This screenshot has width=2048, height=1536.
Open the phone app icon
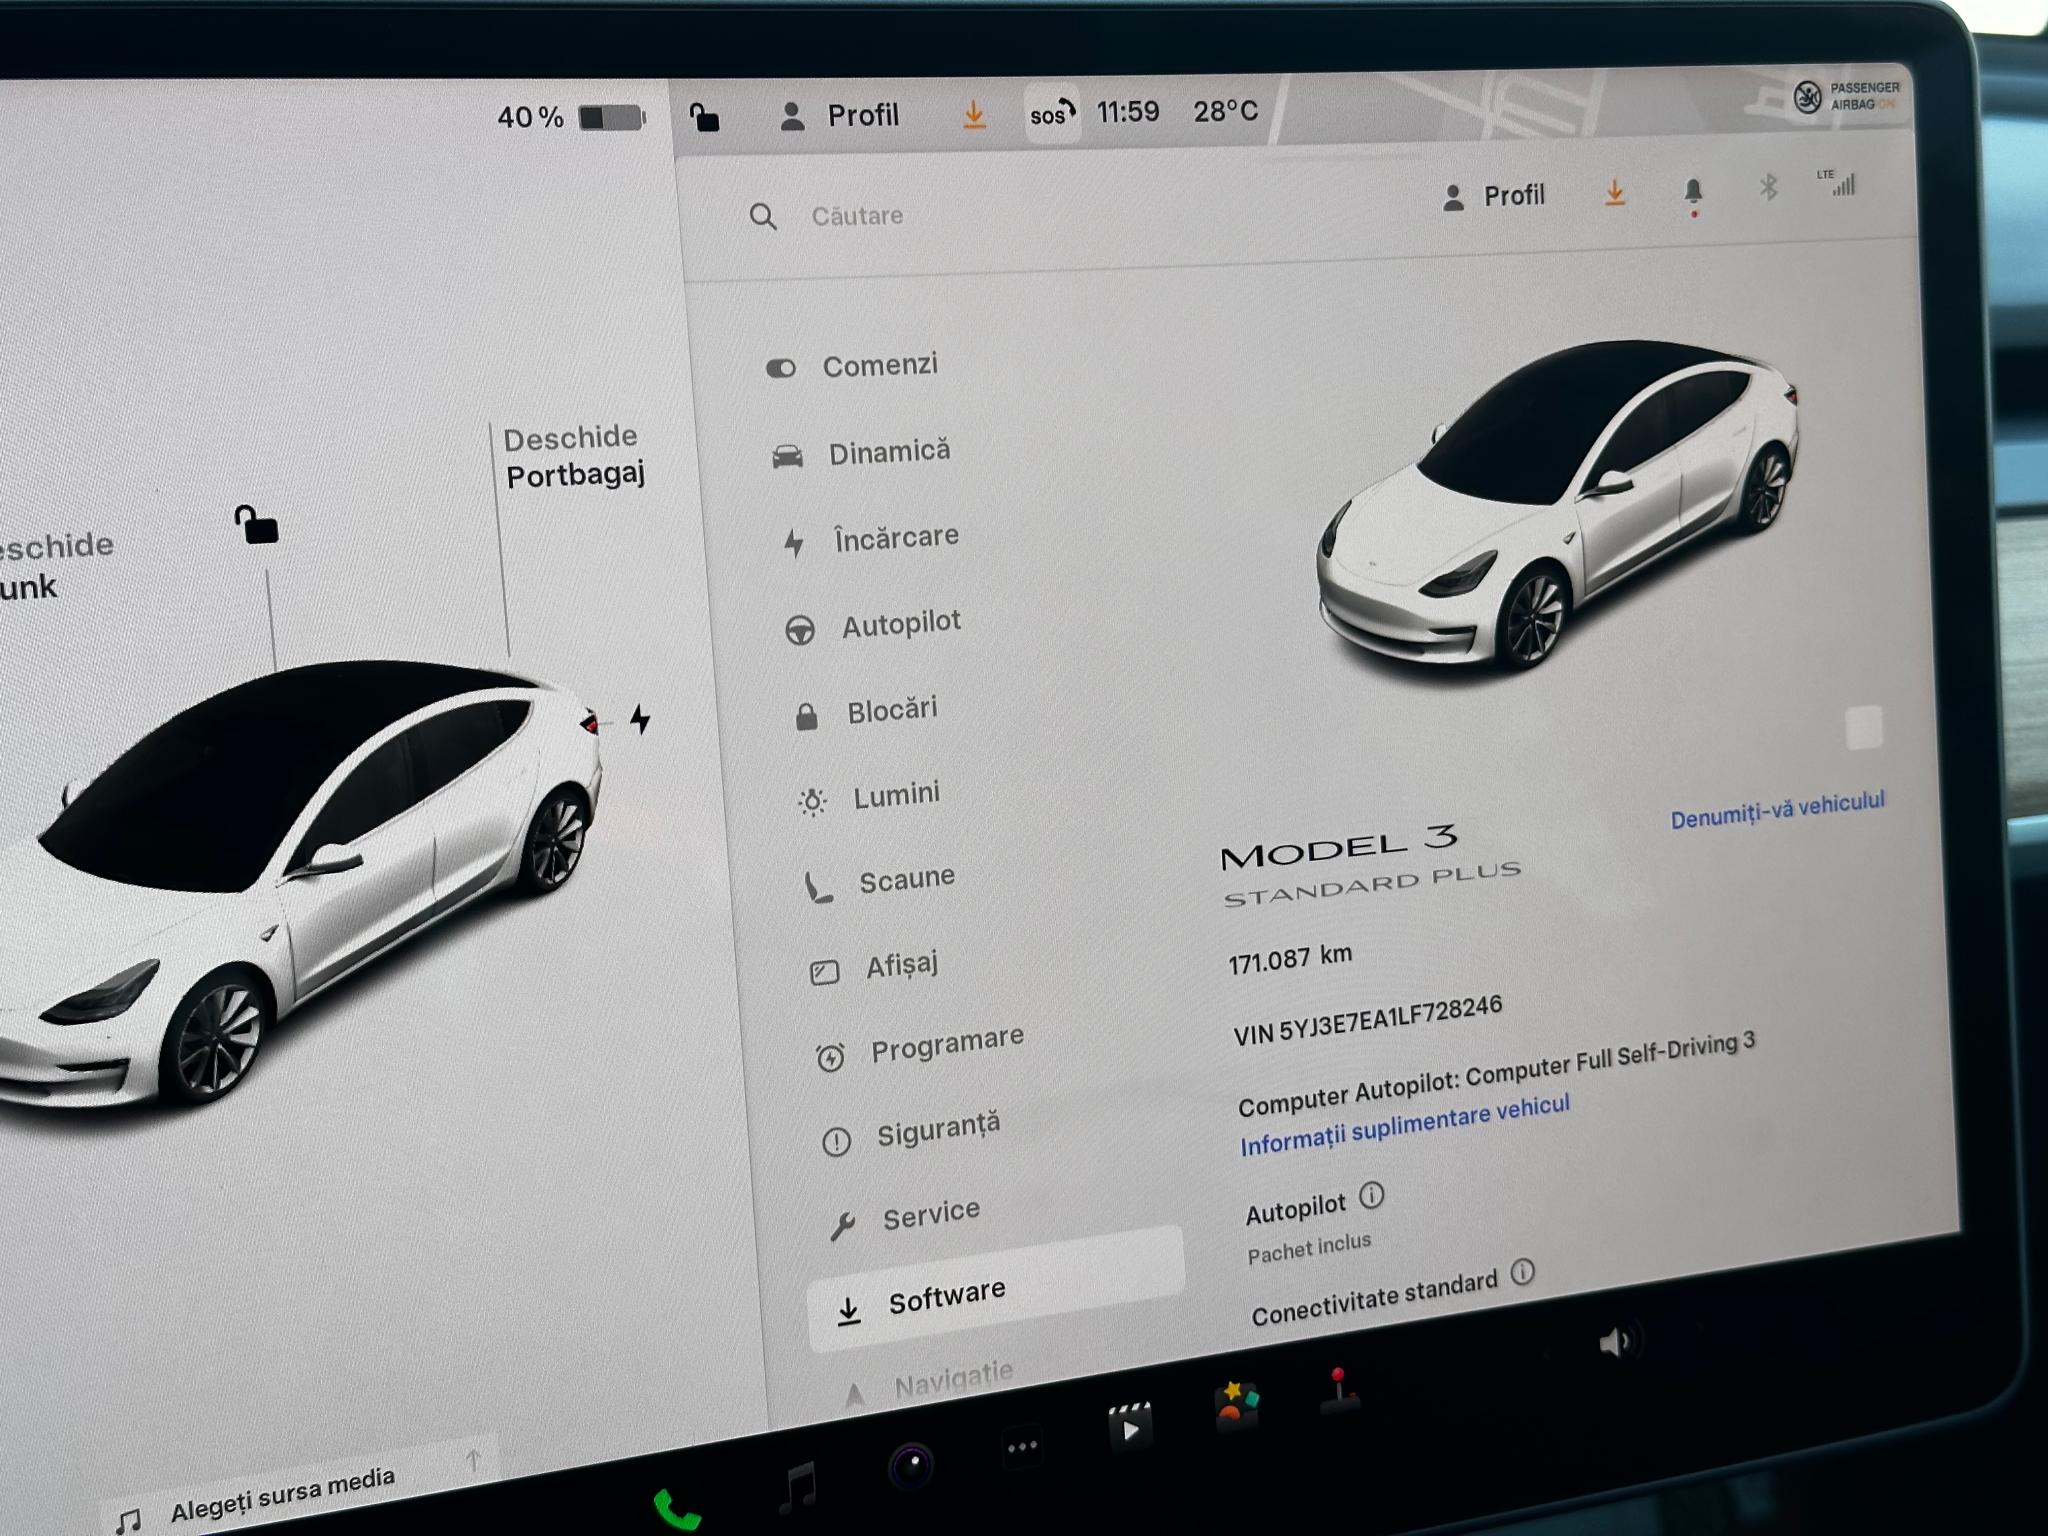[x=677, y=1510]
